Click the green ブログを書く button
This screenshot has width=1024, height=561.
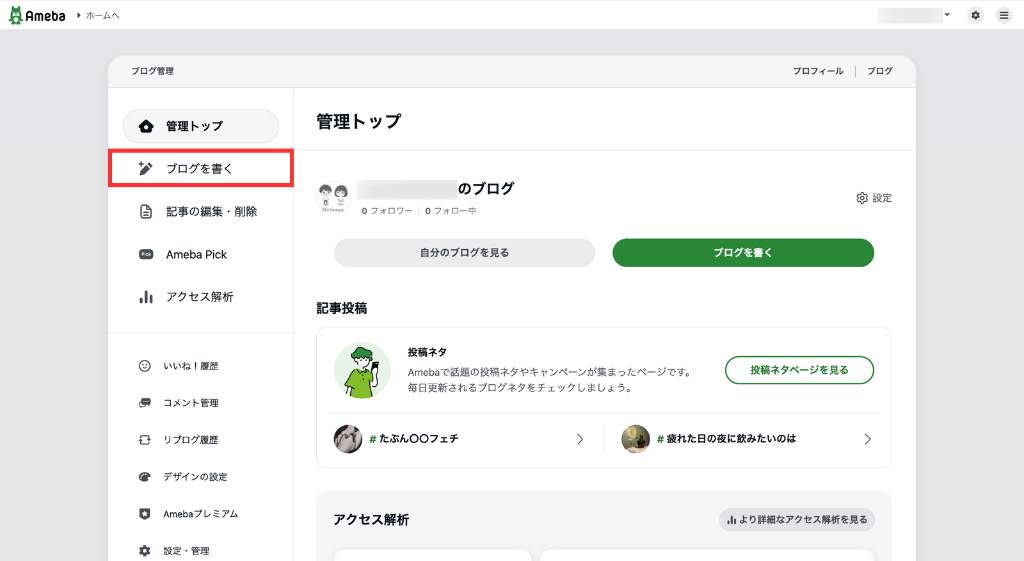743,253
